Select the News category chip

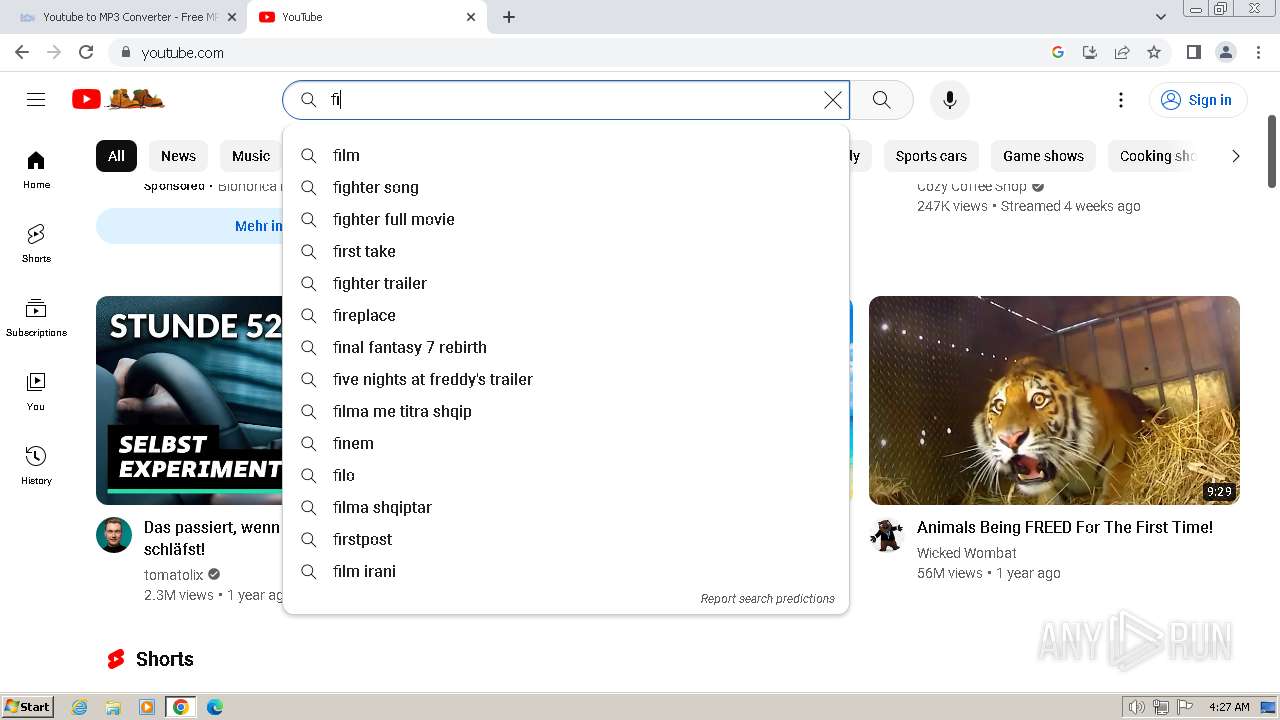[178, 156]
